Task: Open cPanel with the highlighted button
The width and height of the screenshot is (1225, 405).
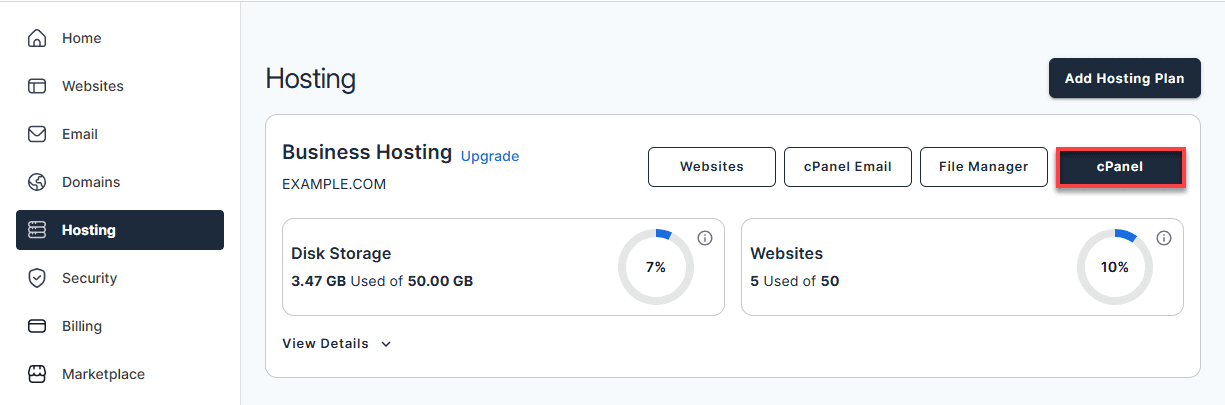Action: (1120, 167)
